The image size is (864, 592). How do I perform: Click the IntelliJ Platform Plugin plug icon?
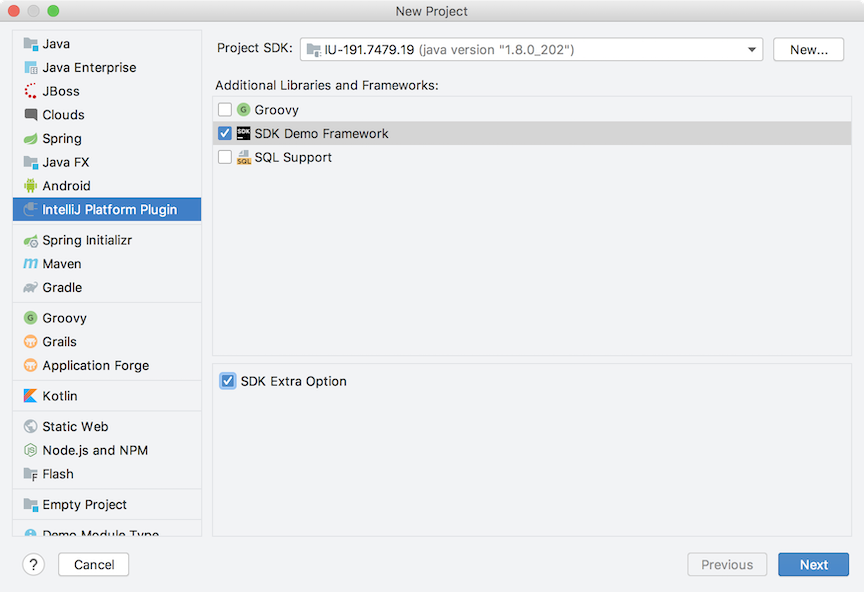pyautogui.click(x=30, y=209)
